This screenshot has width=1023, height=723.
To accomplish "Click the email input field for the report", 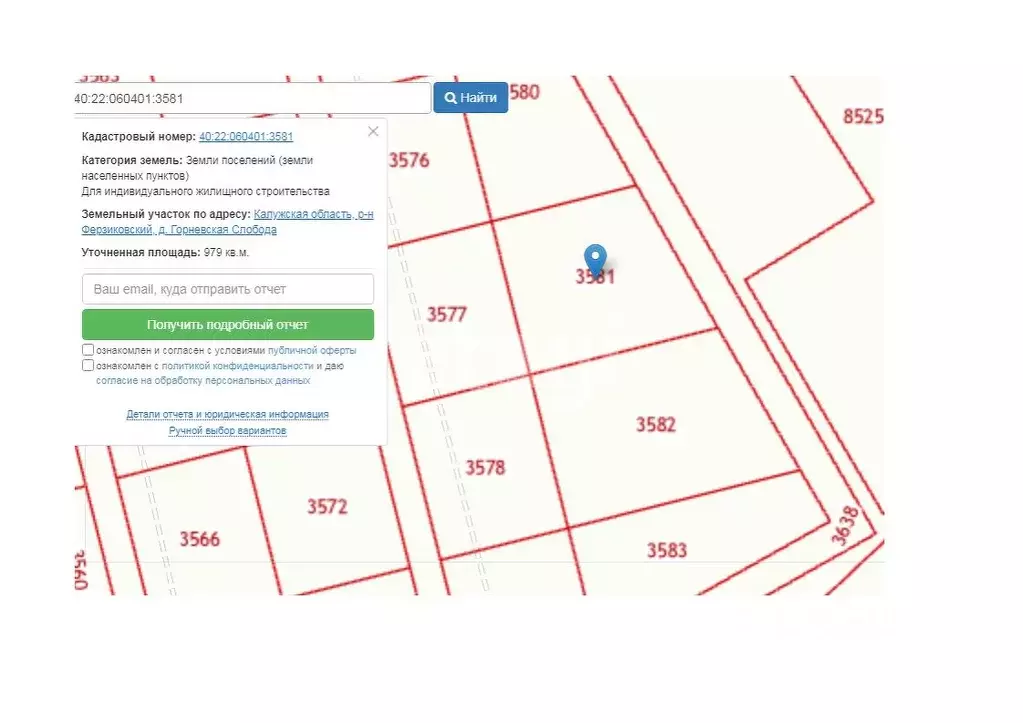I will click(x=226, y=288).
